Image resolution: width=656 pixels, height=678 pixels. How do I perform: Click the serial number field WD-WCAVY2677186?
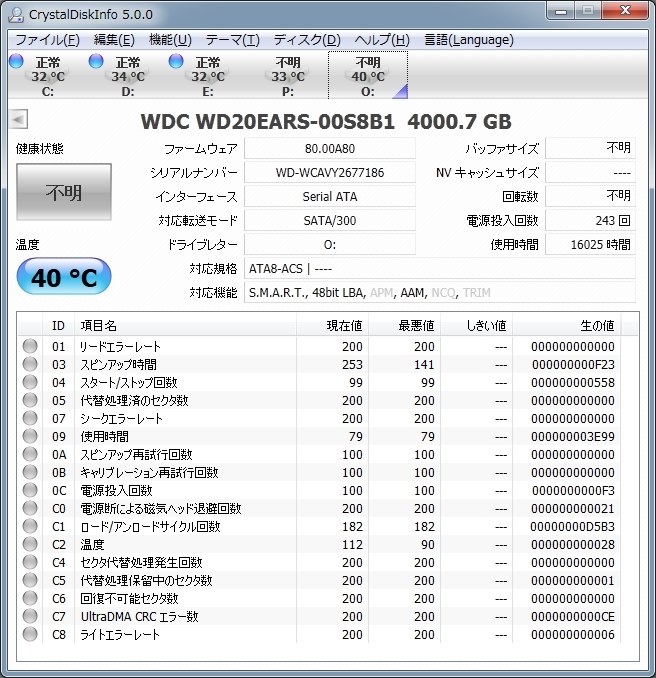tap(330, 173)
